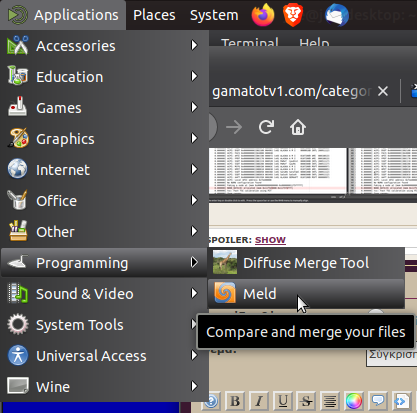
Task: Click the browser forward arrow
Action: coord(234,127)
